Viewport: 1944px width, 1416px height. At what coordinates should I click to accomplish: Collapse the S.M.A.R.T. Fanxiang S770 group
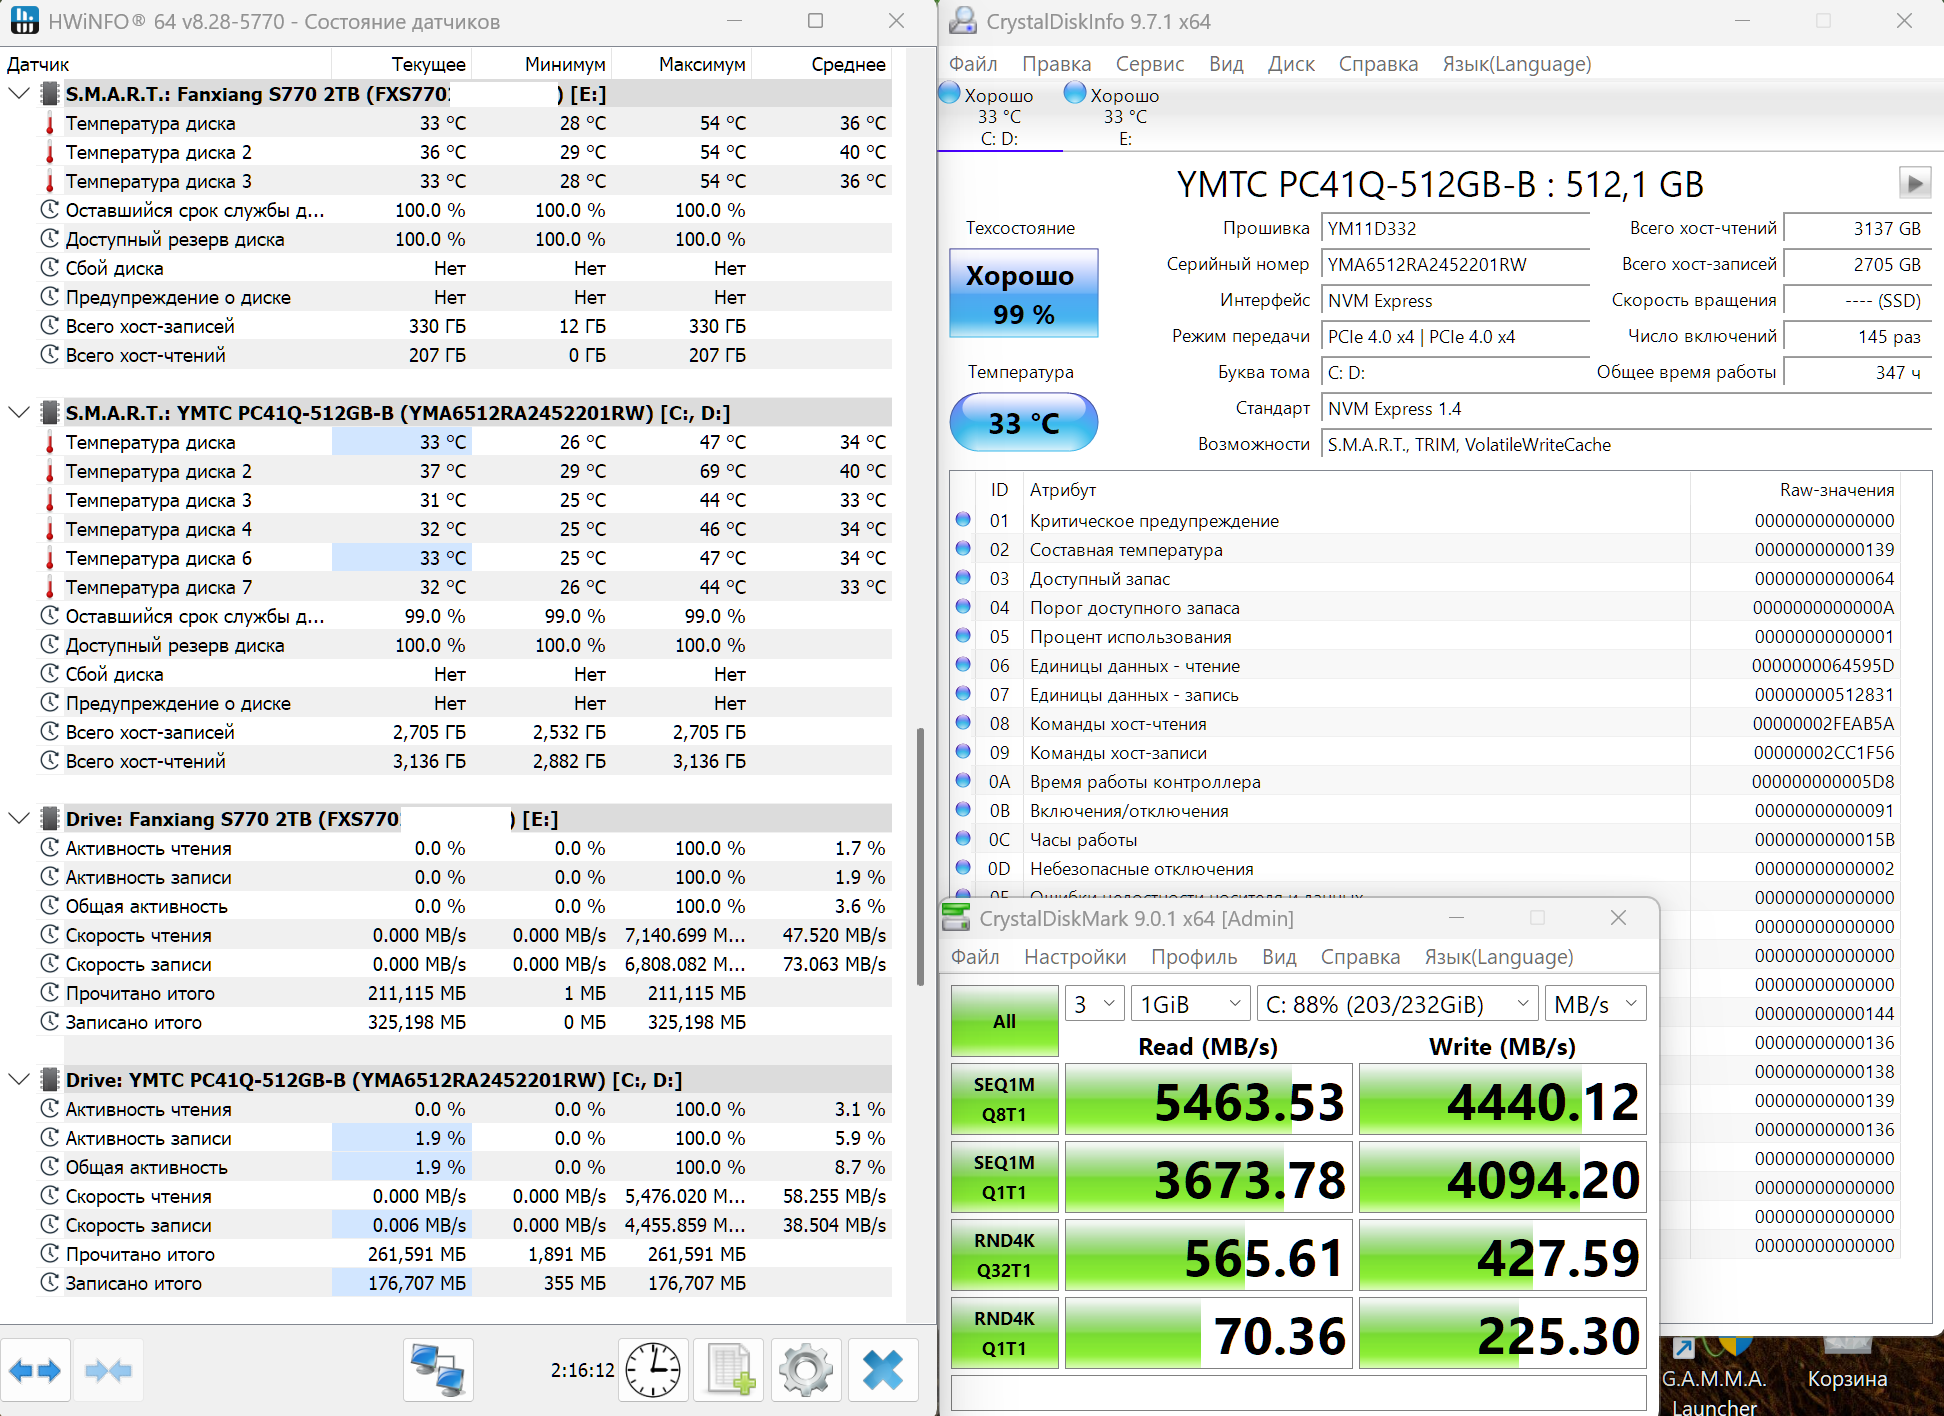pyautogui.click(x=19, y=94)
